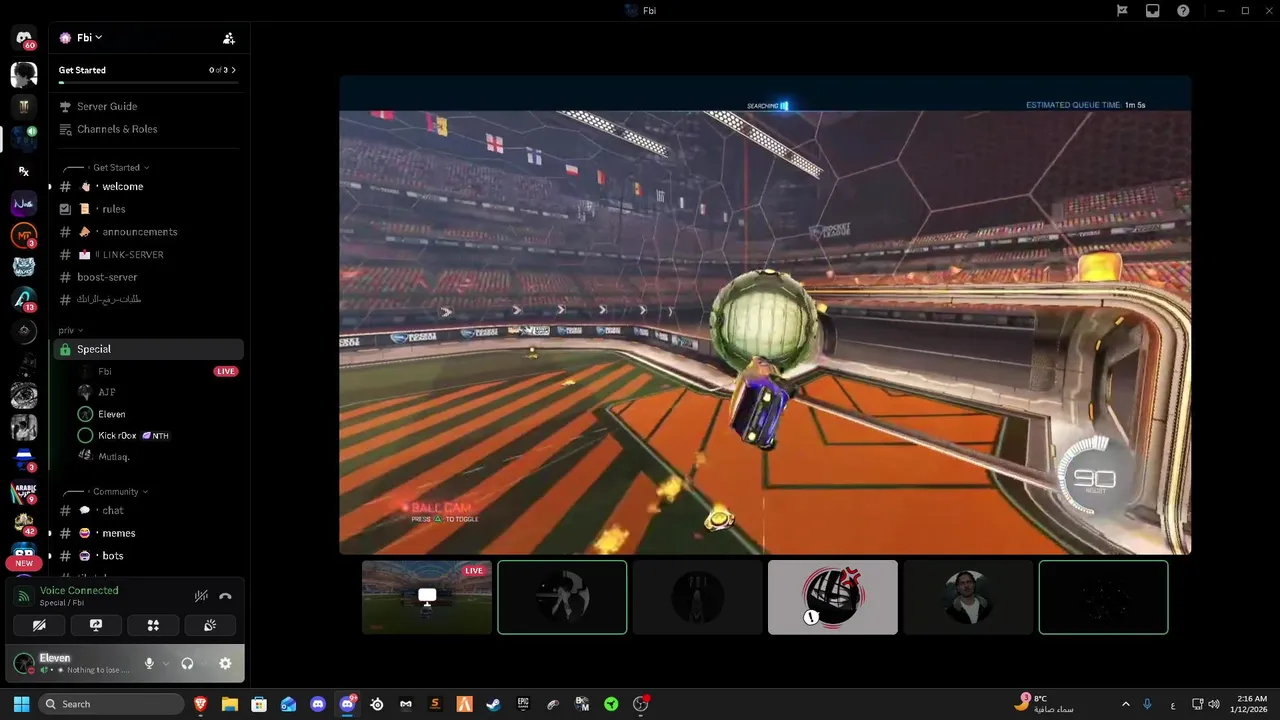Open the chat channel

point(148,510)
